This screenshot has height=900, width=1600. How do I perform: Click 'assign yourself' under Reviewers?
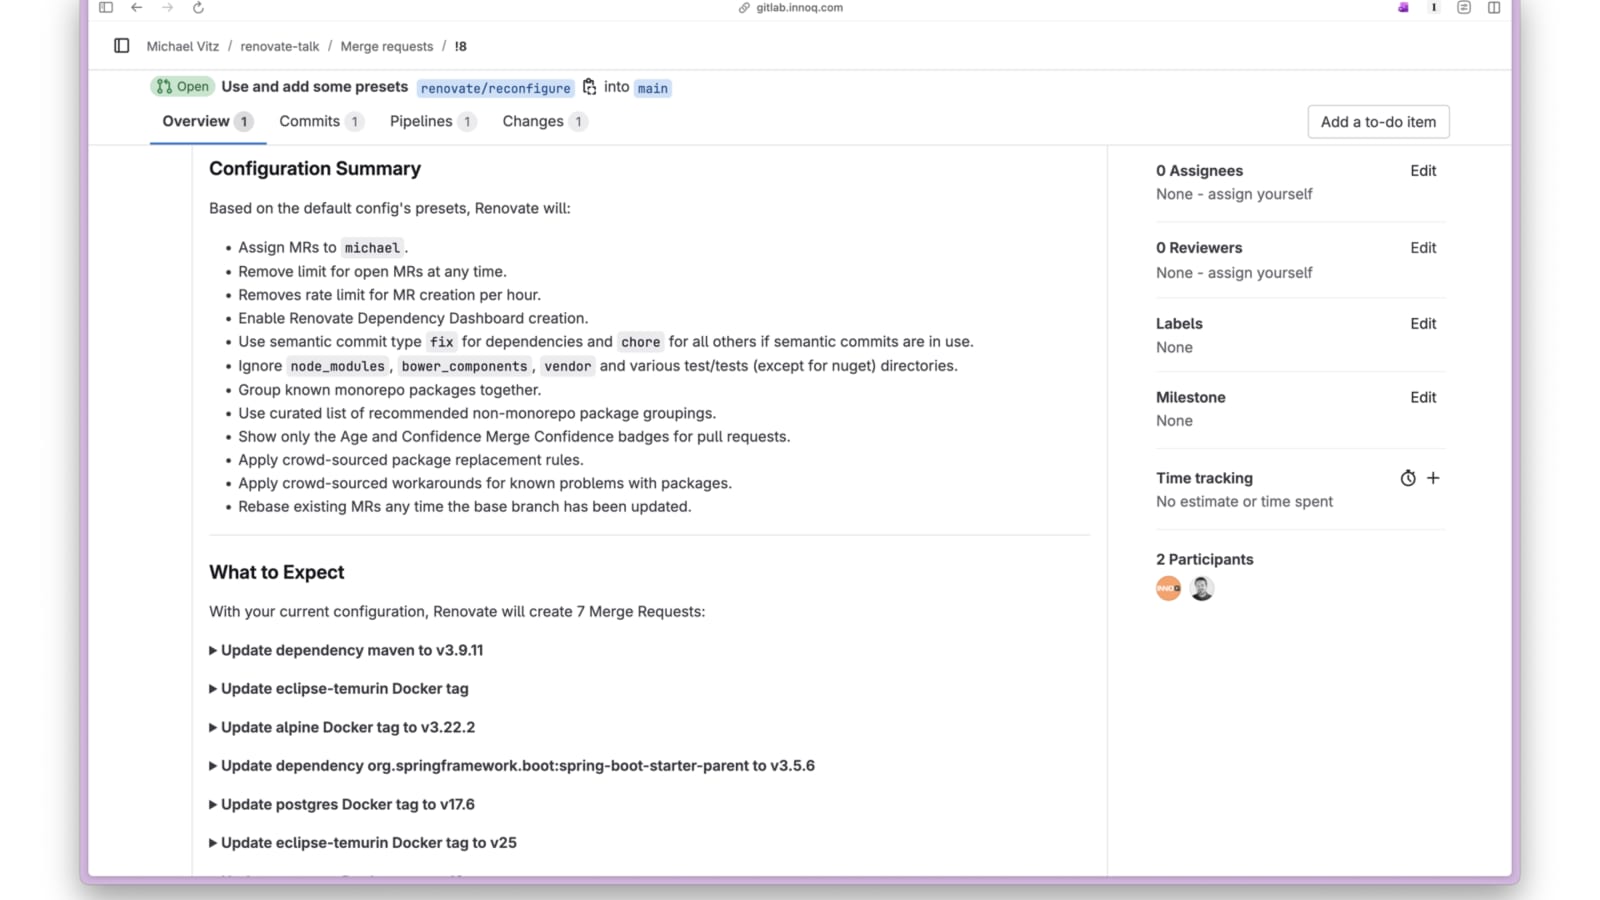click(x=1260, y=272)
